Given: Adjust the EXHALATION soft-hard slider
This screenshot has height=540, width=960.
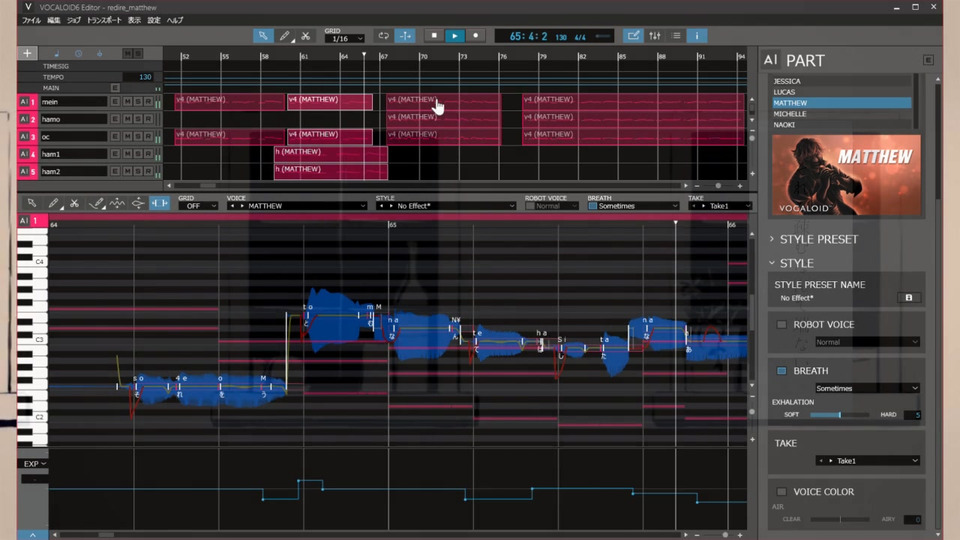Looking at the screenshot, I should click(x=839, y=415).
